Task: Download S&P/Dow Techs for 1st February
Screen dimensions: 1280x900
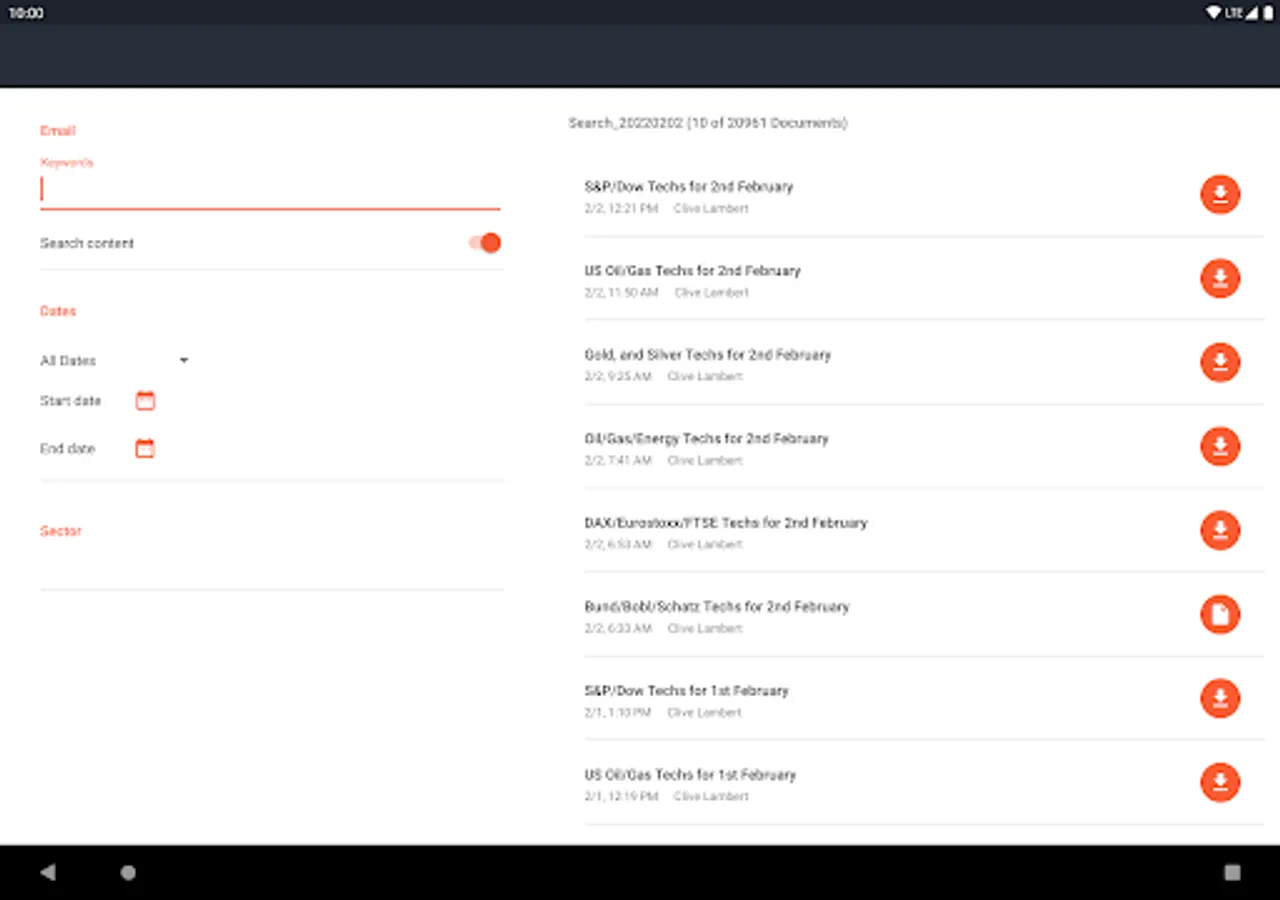Action: click(1220, 699)
